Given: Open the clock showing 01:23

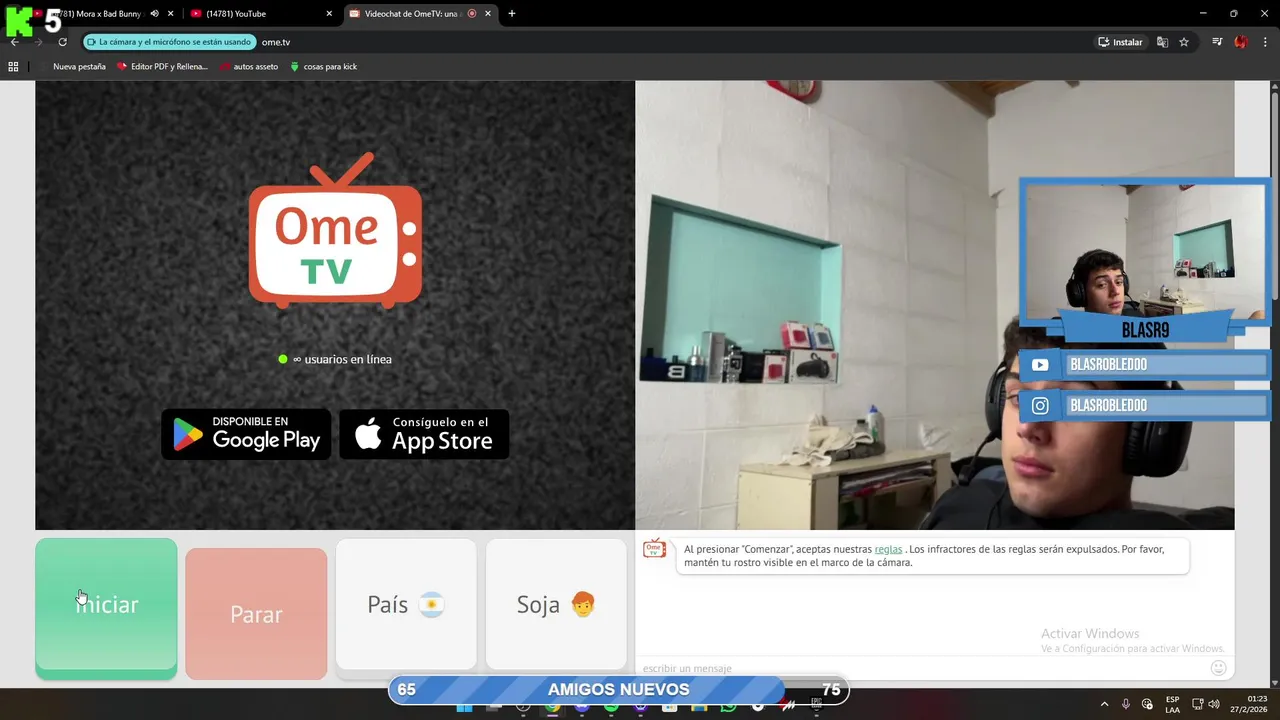Looking at the screenshot, I should [x=1248, y=704].
